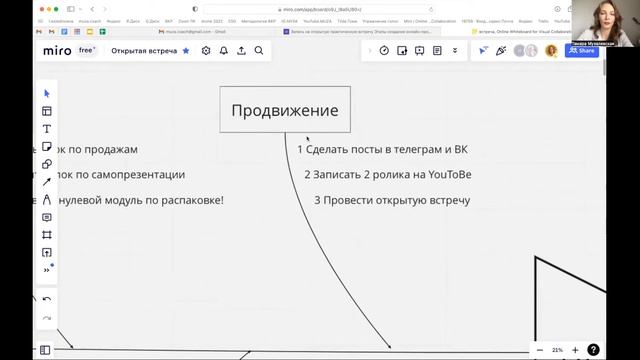Screen dimensions: 640x360
Task: Switch to the middle browser tab
Action: tap(359, 31)
